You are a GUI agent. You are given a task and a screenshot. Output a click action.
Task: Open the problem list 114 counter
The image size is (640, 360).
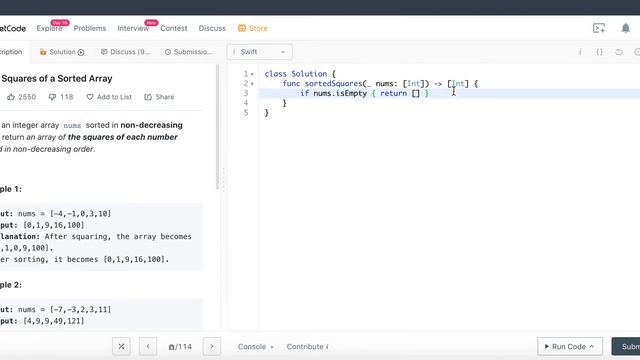click(x=180, y=347)
